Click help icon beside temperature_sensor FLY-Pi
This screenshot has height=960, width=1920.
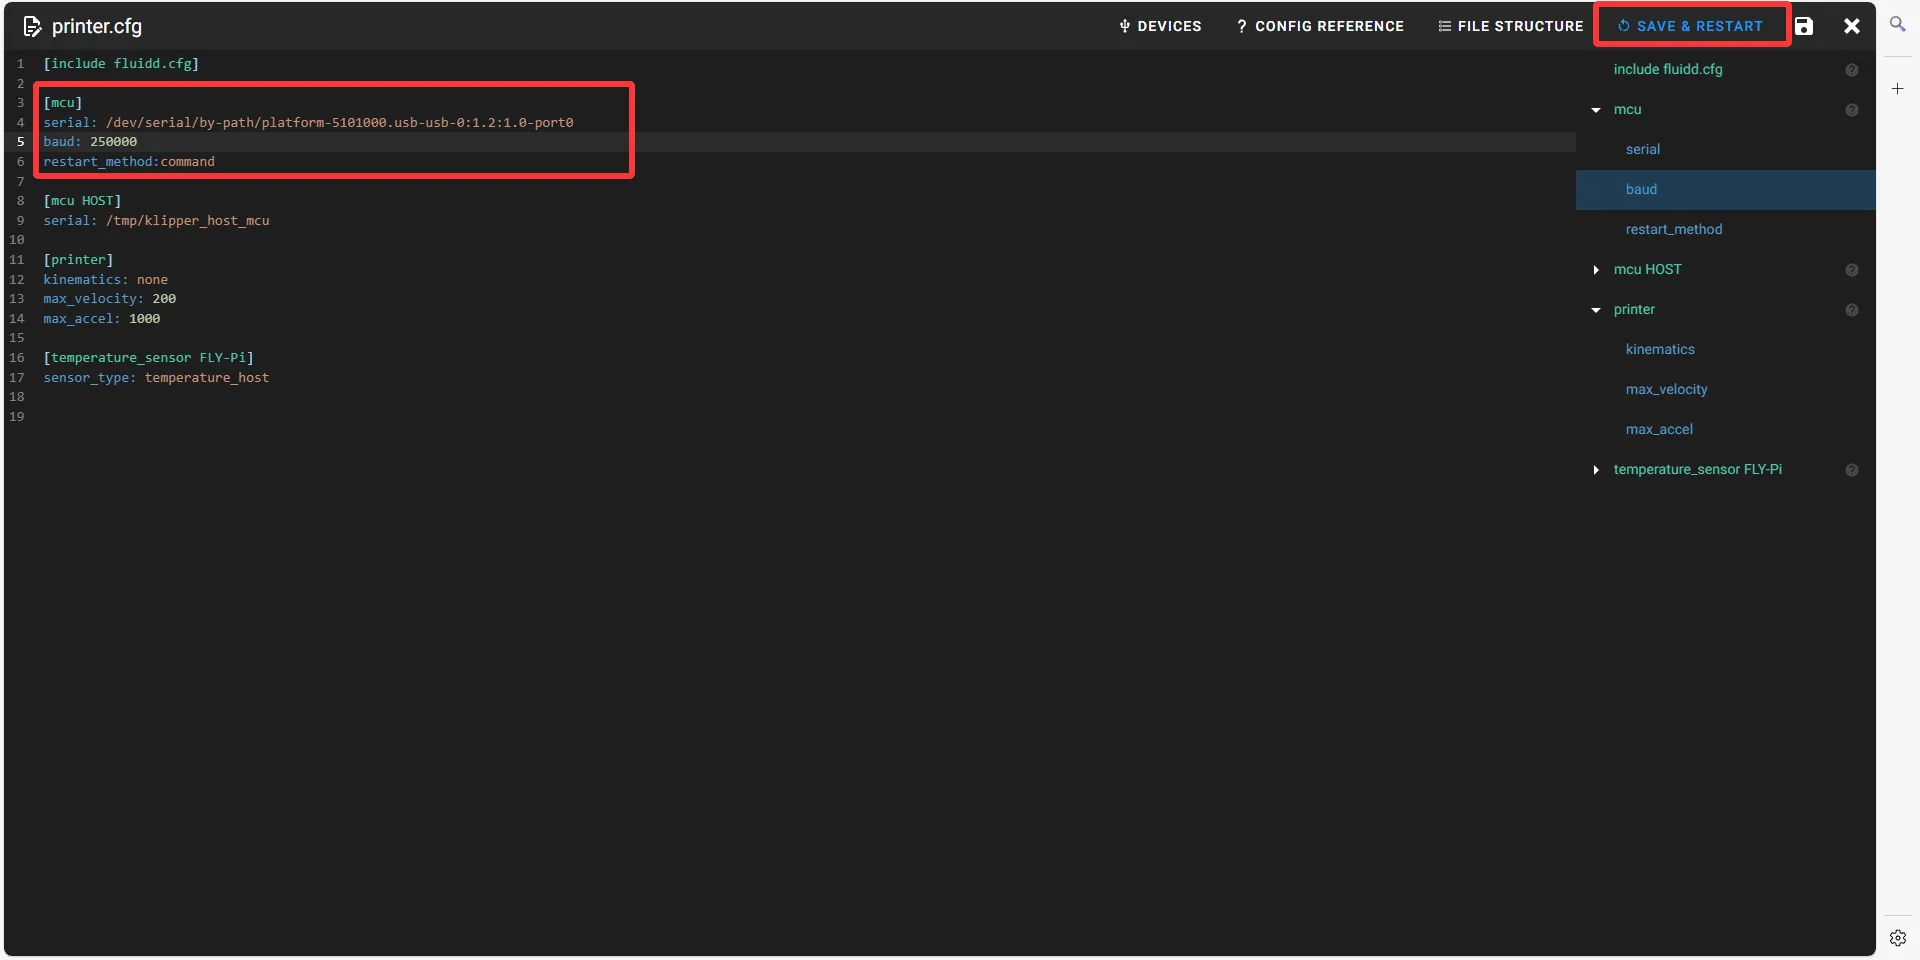1851,470
